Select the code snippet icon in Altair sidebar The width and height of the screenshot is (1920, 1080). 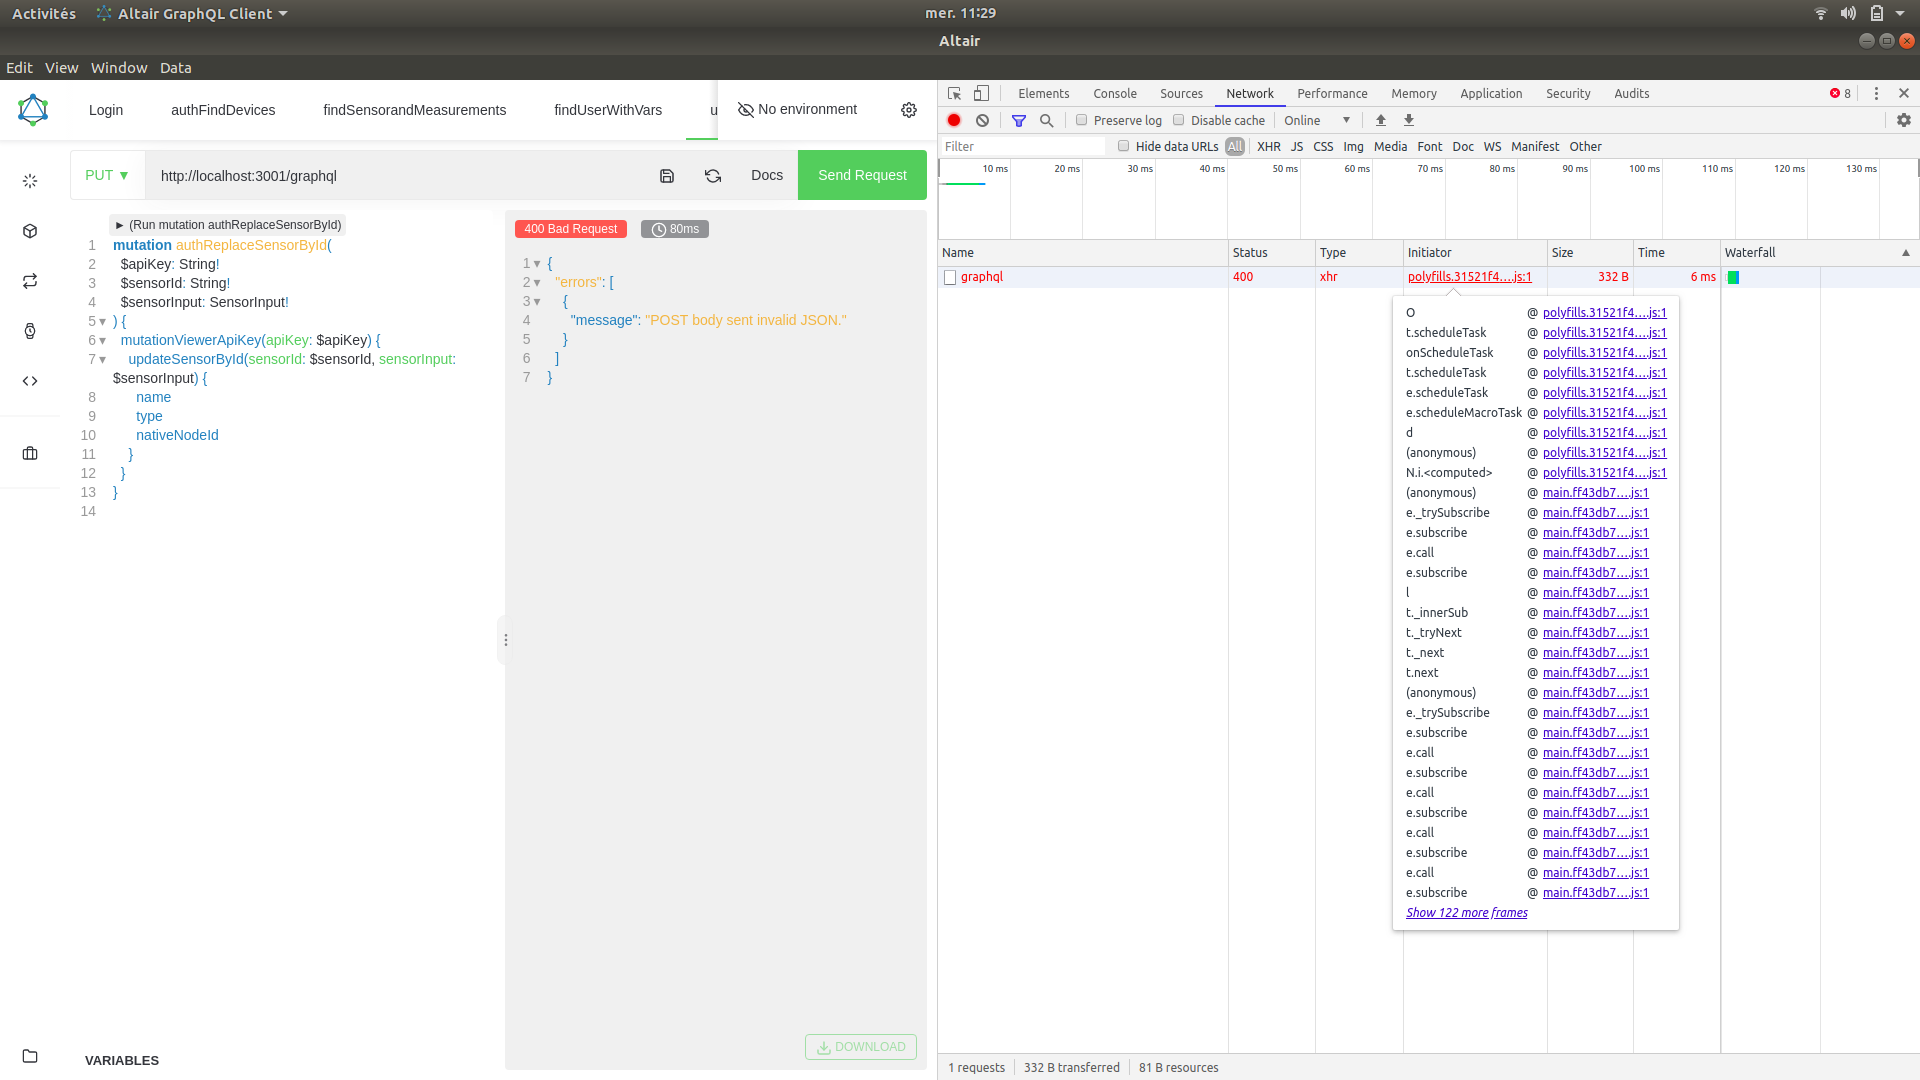point(30,381)
